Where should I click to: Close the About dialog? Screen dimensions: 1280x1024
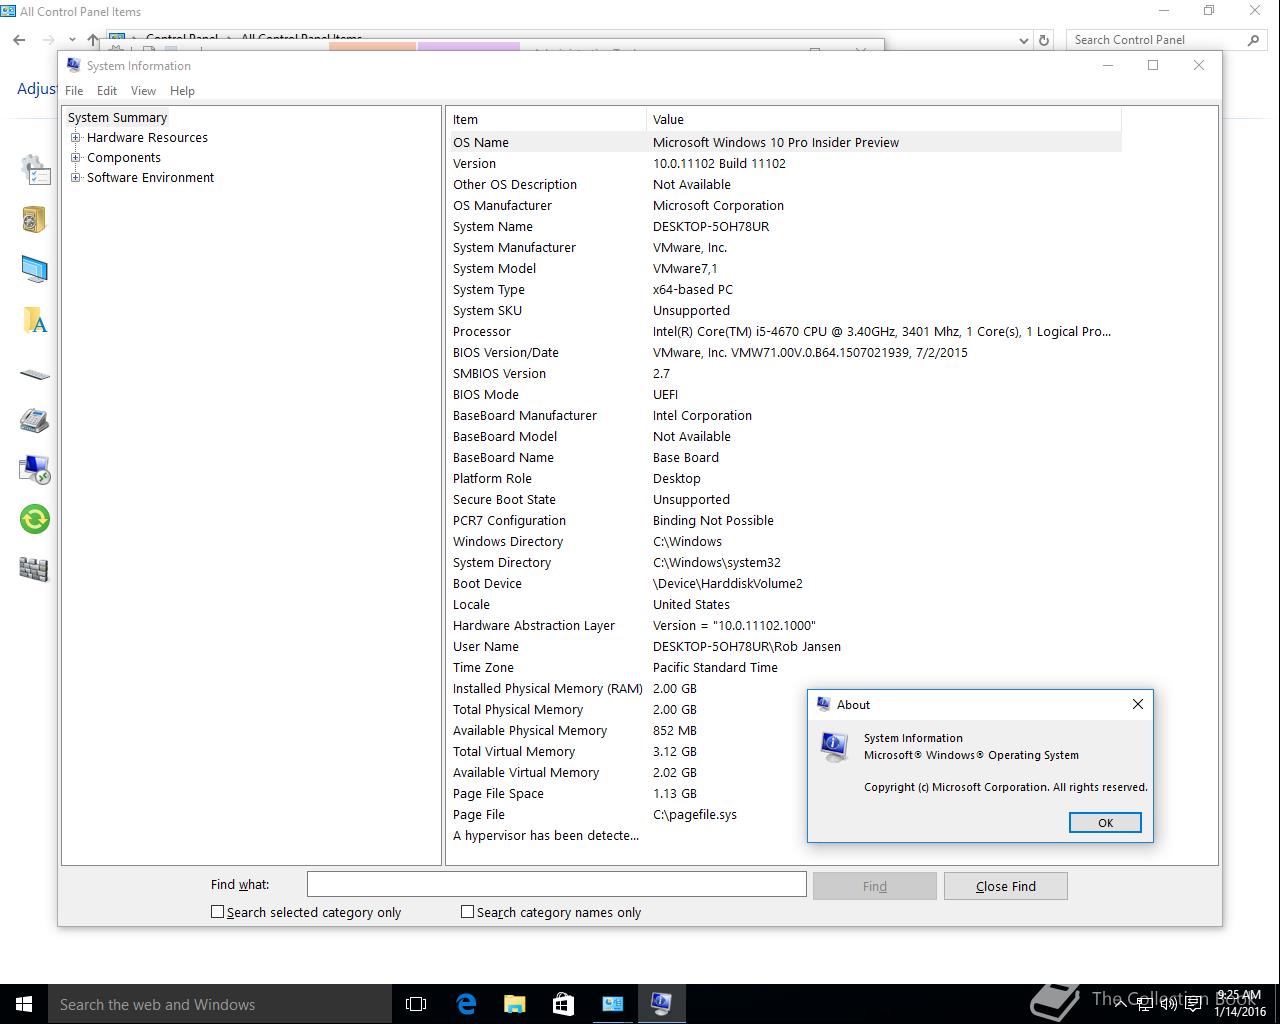coord(1137,704)
